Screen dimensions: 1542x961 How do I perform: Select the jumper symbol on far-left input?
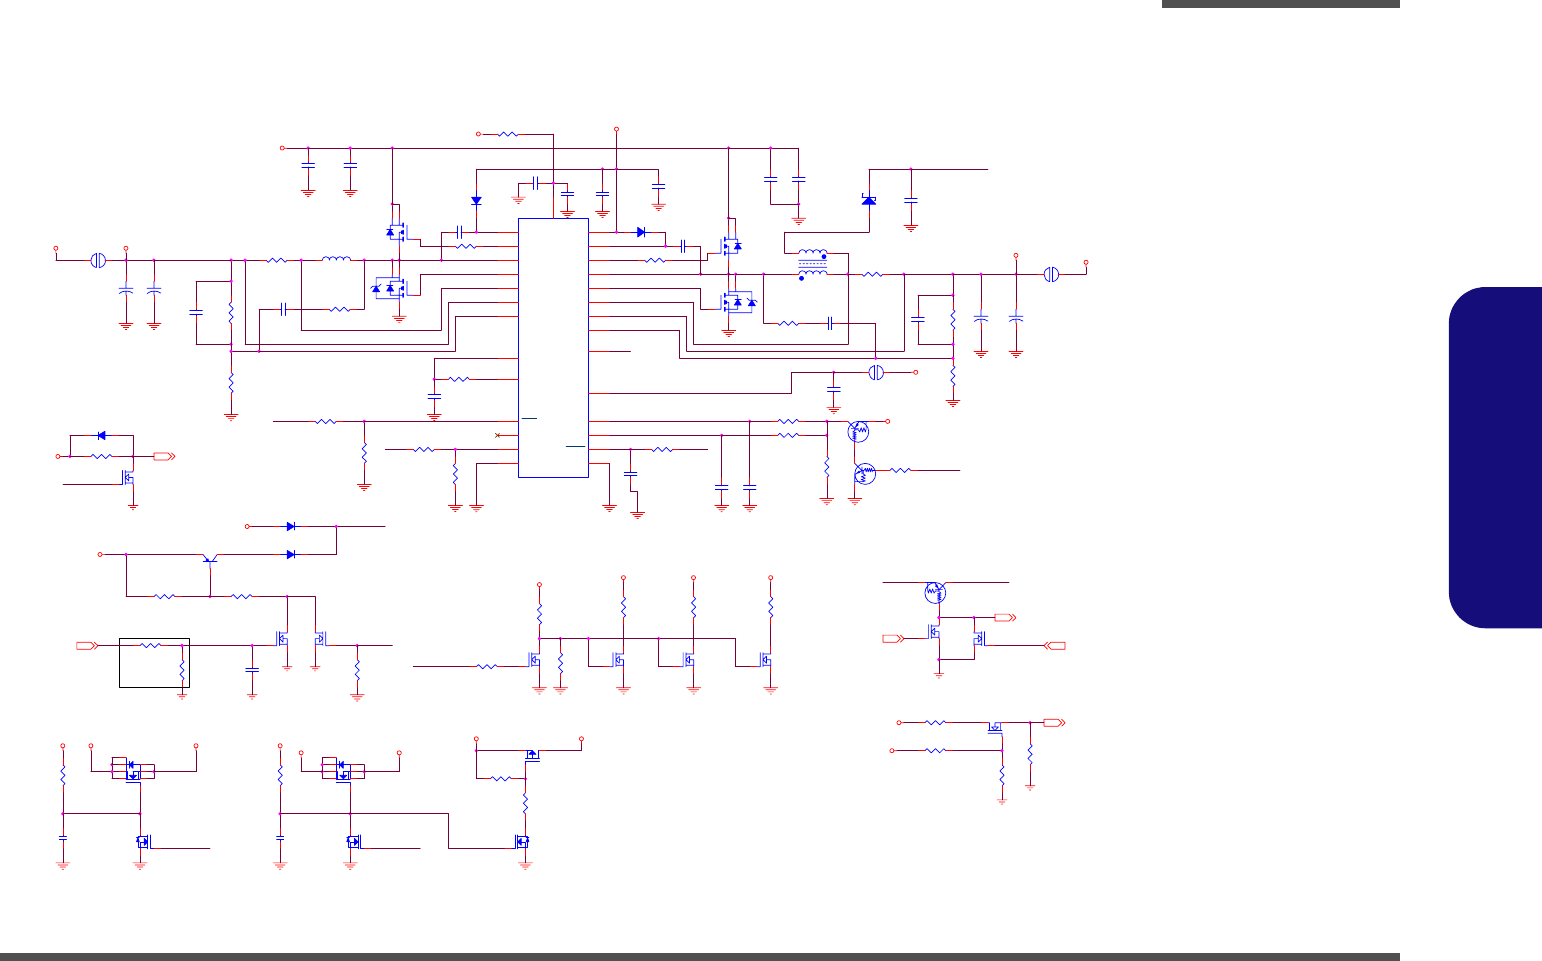point(98,260)
